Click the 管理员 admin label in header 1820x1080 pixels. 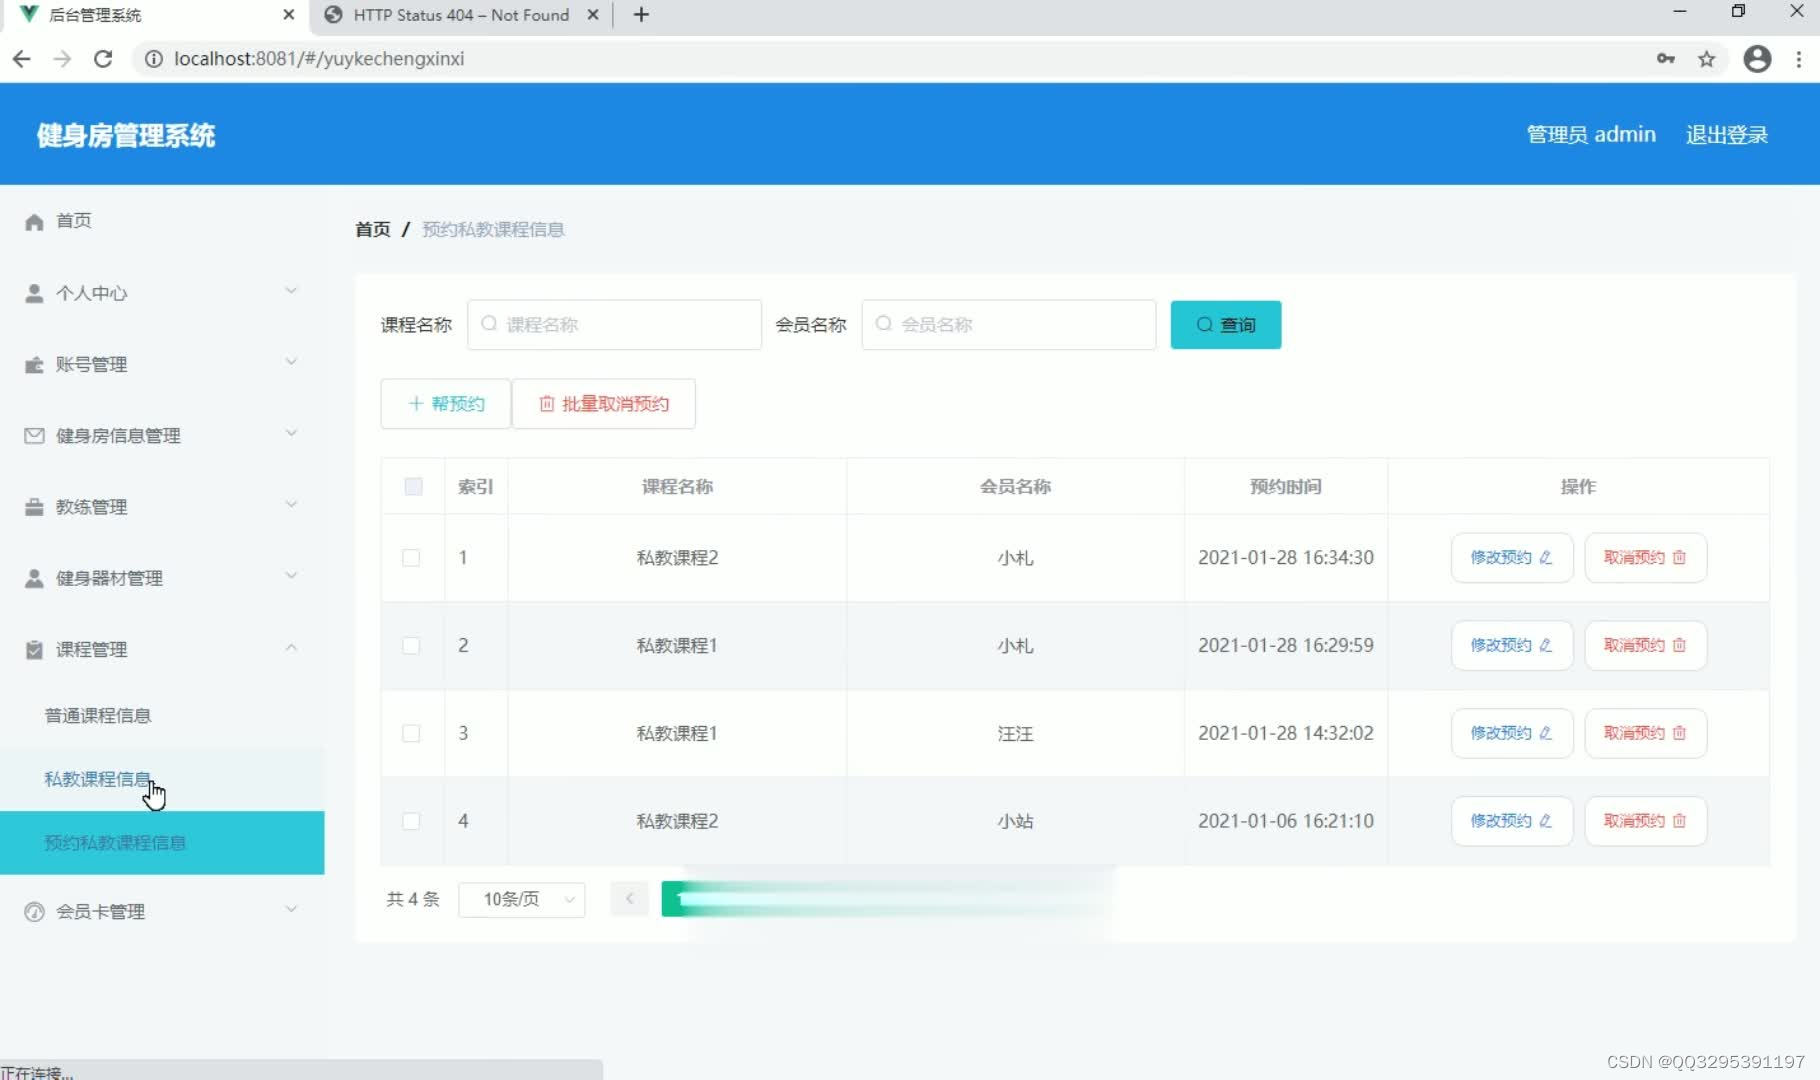(x=1591, y=135)
